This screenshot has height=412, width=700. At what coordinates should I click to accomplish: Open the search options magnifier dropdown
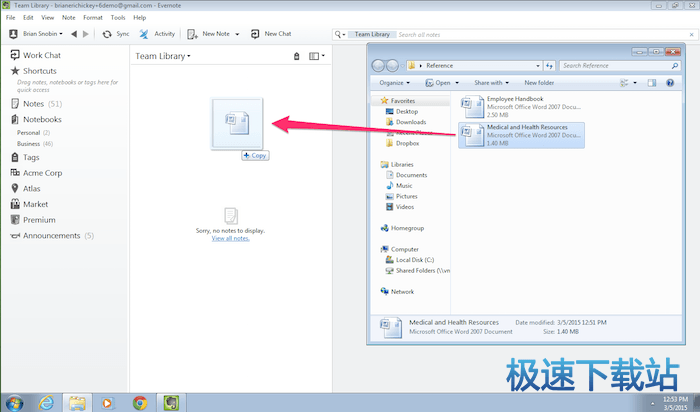[340, 34]
